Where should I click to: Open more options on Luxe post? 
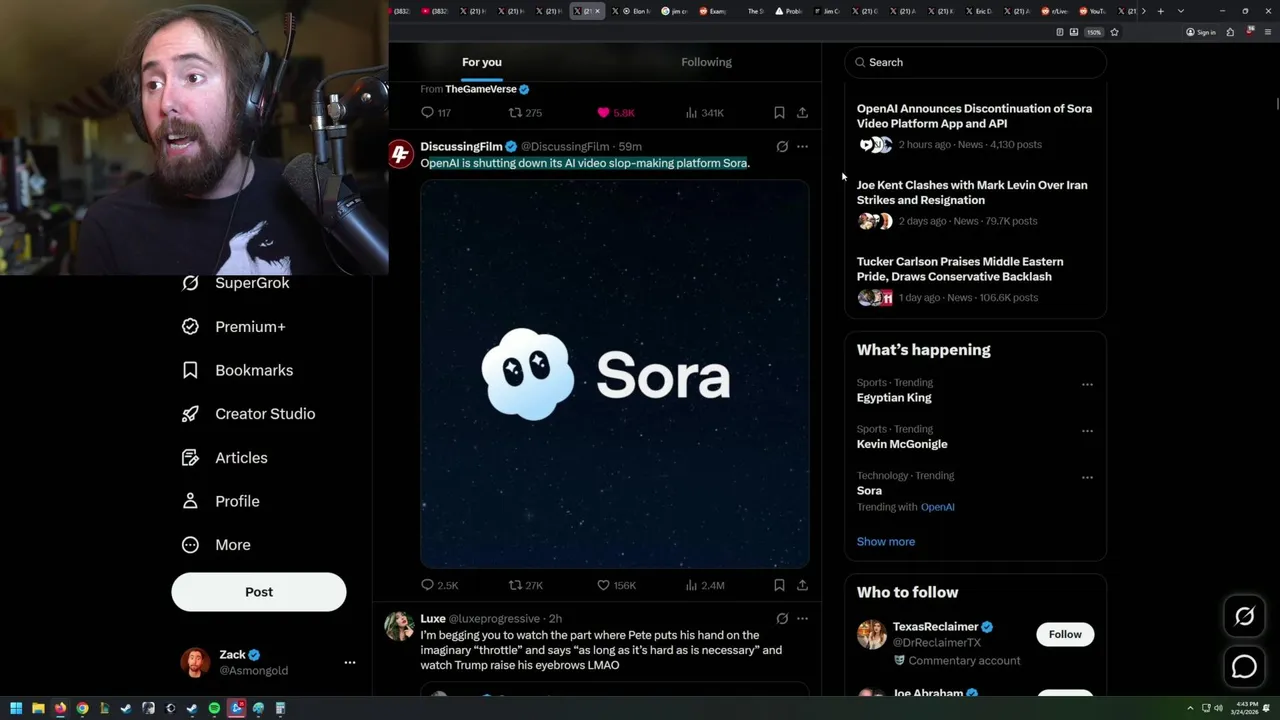(802, 619)
